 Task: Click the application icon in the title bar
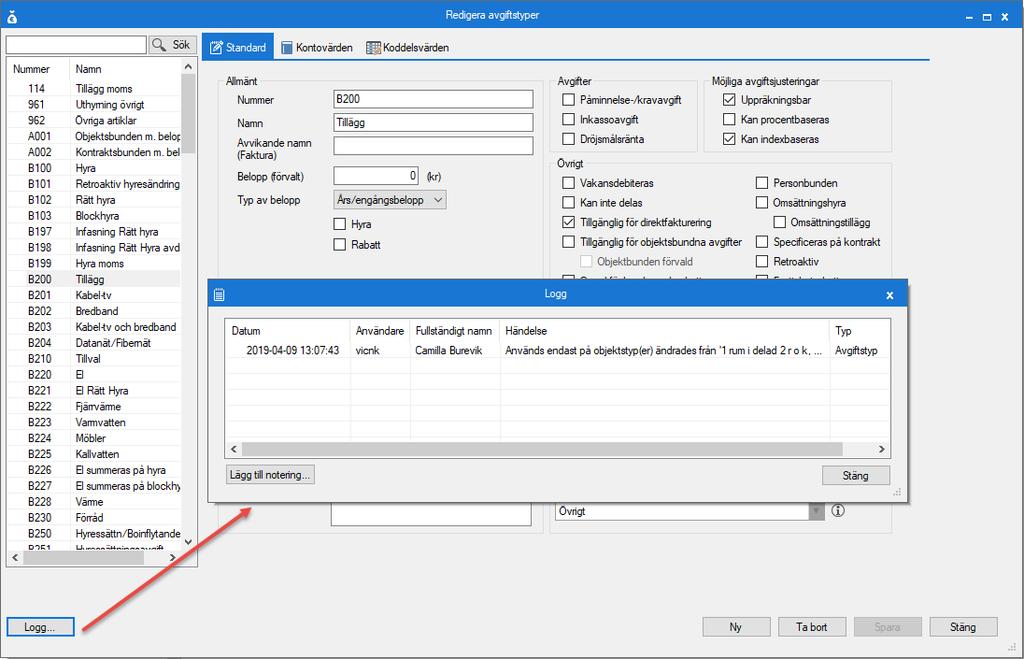pos(12,17)
